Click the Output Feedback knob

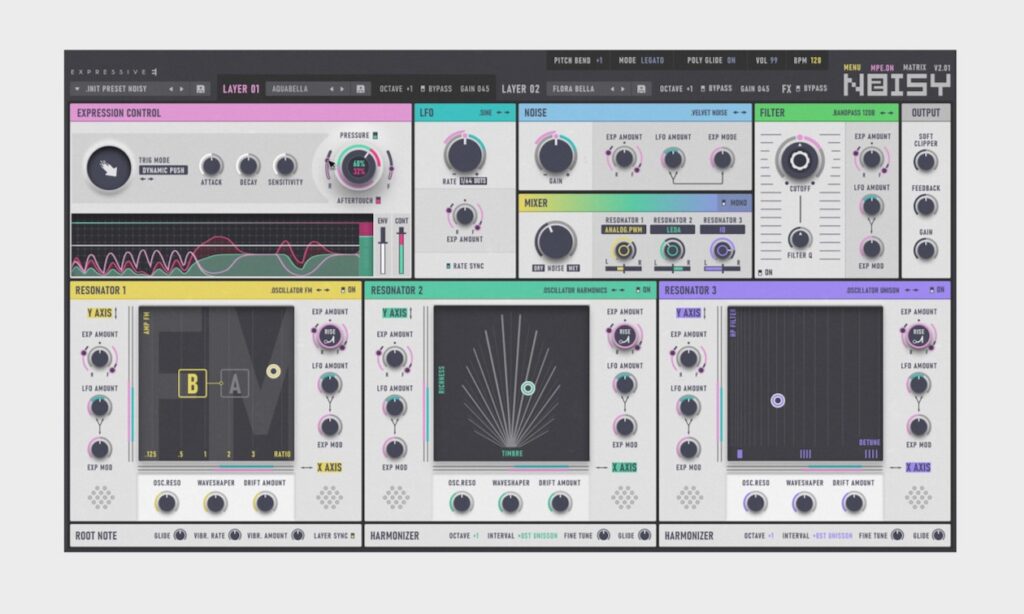[925, 206]
